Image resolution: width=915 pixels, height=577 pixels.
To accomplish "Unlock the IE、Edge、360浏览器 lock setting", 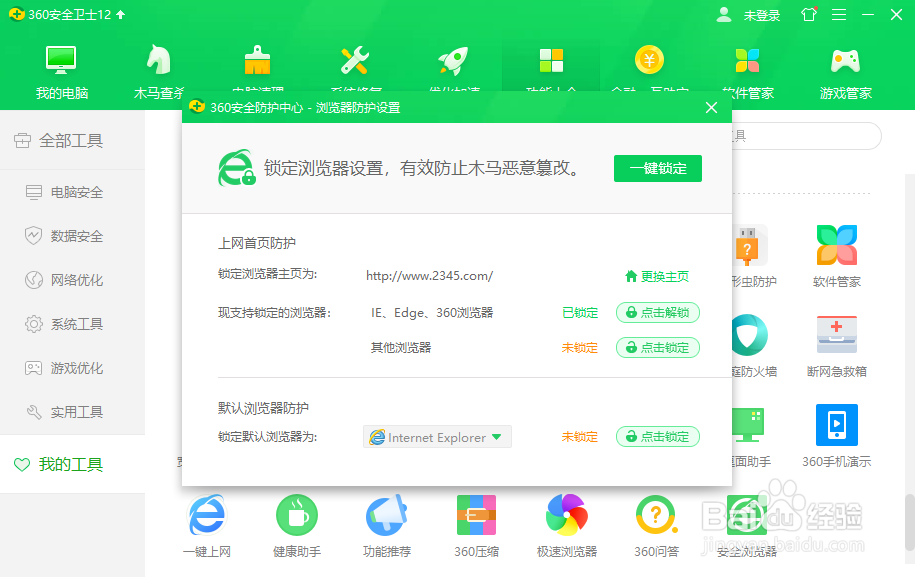I will click(657, 312).
